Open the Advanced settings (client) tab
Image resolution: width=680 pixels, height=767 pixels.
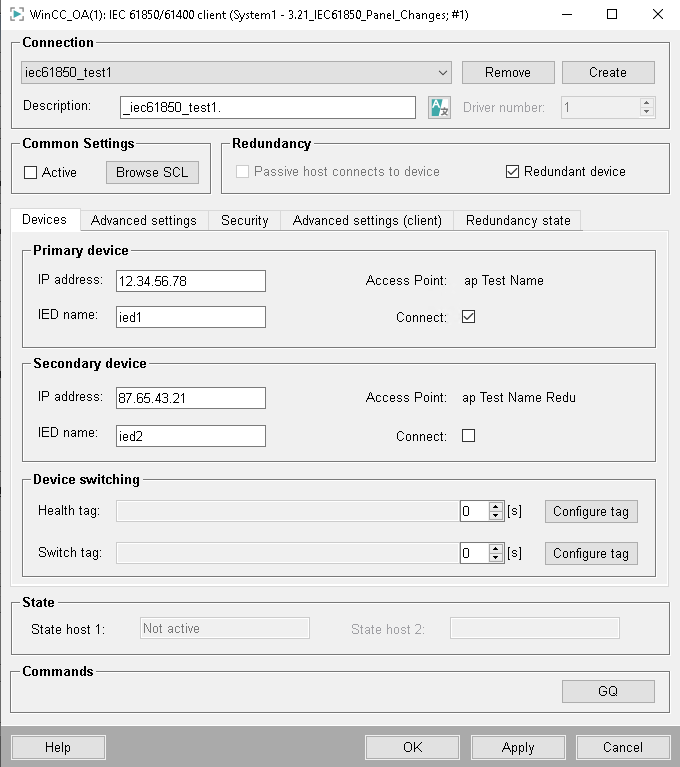(367, 220)
